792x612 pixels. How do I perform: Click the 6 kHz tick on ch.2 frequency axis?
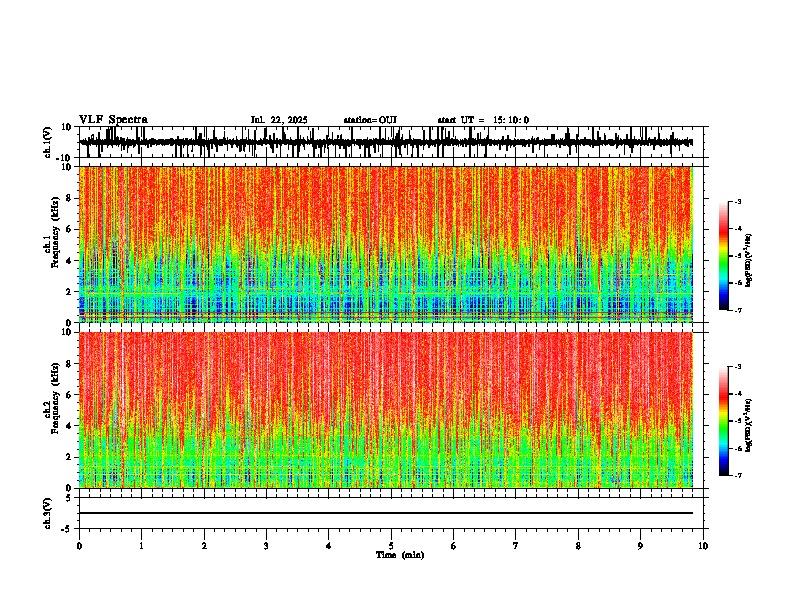click(x=69, y=394)
